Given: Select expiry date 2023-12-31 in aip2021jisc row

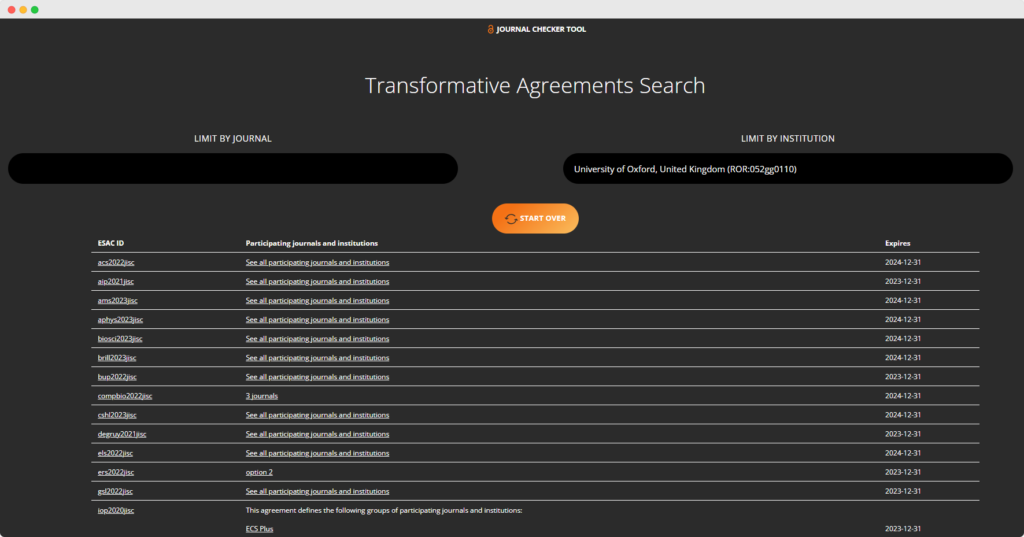Looking at the screenshot, I should (x=903, y=282).
